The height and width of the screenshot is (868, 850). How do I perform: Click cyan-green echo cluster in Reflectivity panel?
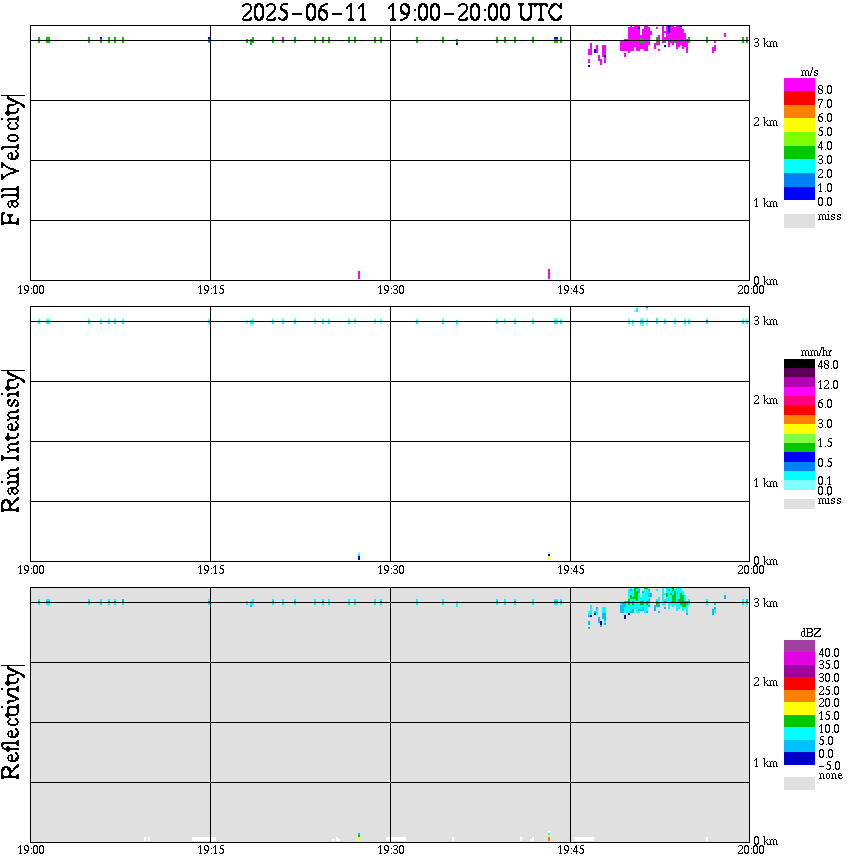[x=653, y=601]
